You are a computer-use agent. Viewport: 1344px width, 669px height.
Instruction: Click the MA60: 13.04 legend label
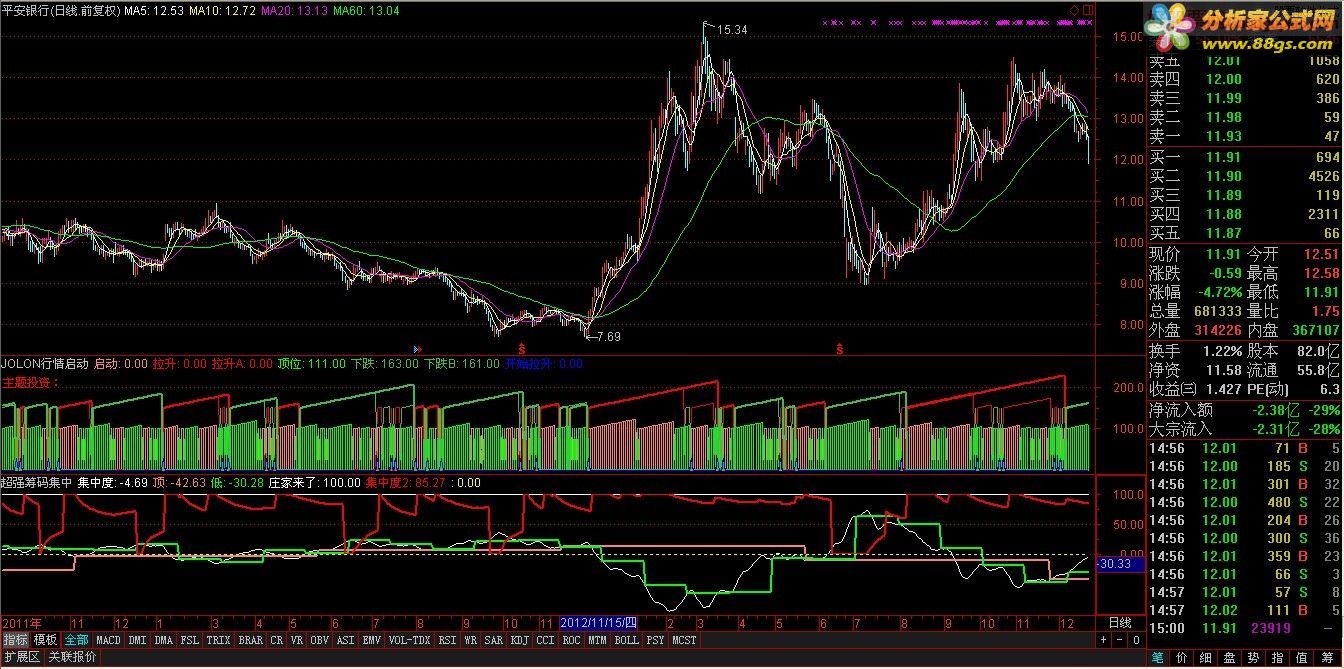(x=366, y=10)
